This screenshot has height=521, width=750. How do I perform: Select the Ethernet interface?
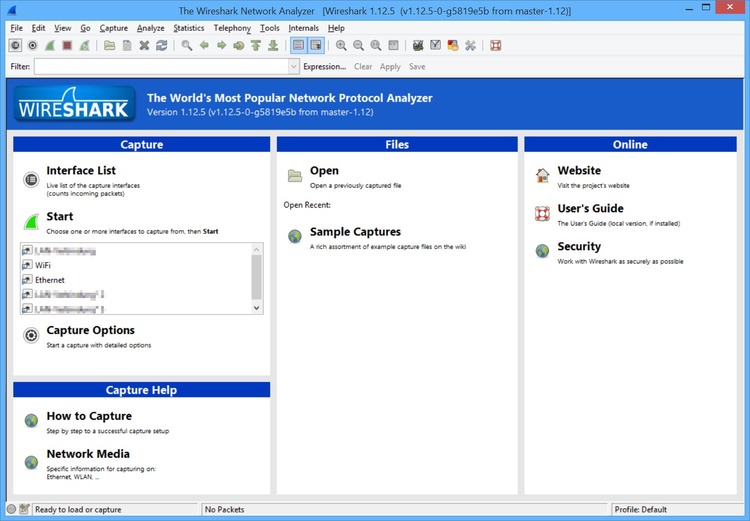coord(50,280)
